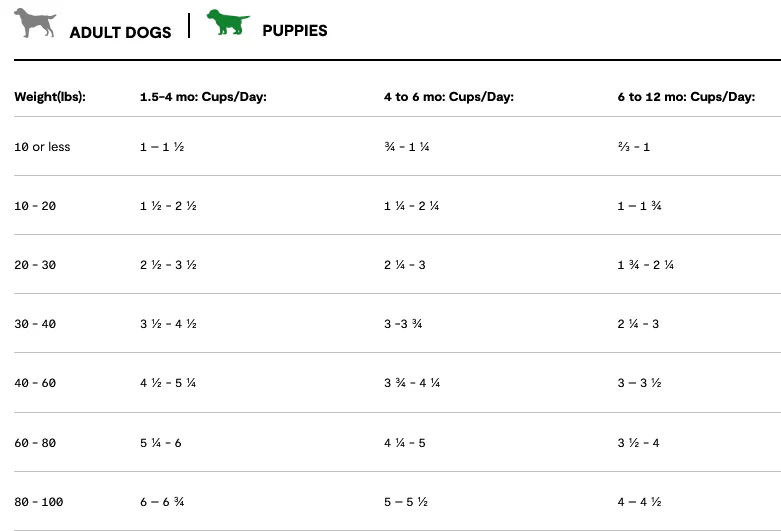Click the 5 – 5 ½ cups cell
This screenshot has width=781, height=531.
click(x=405, y=502)
